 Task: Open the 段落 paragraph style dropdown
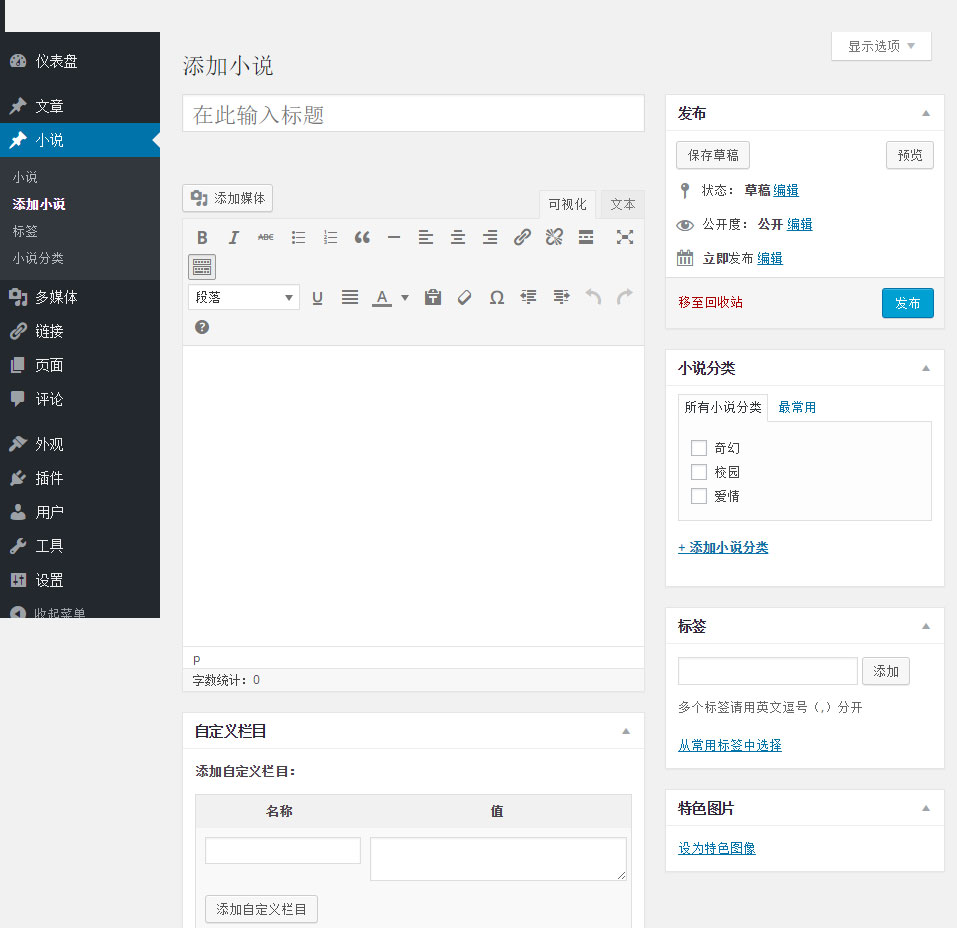(243, 297)
